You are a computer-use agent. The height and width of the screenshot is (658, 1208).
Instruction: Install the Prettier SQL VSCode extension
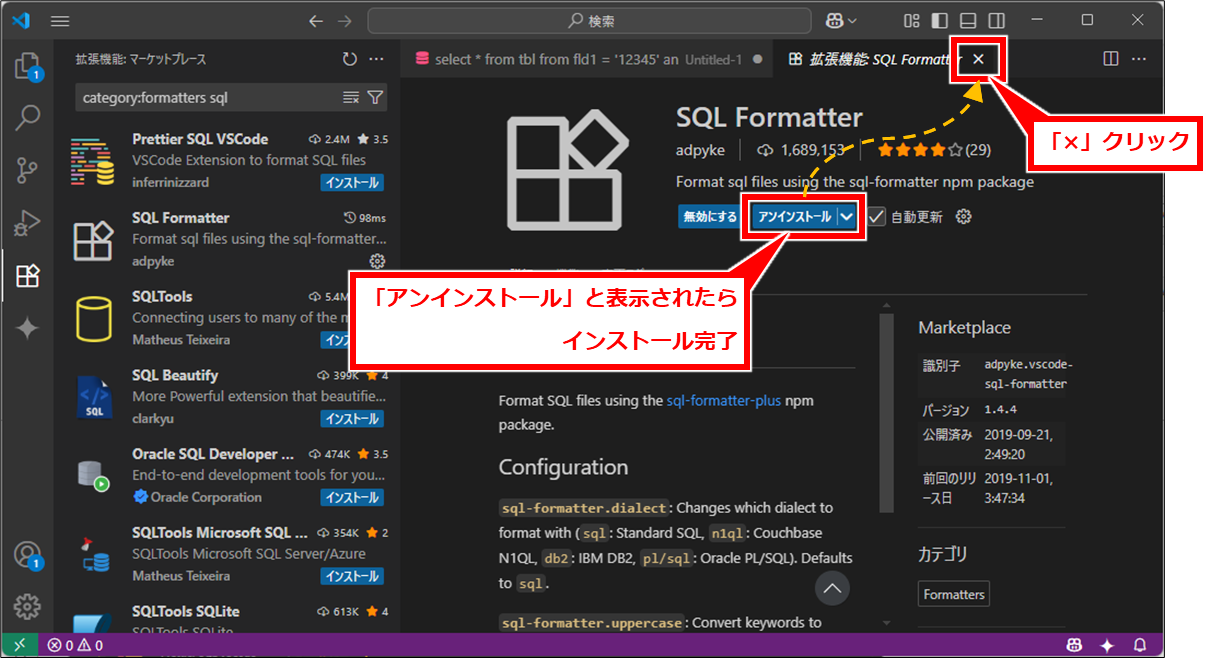click(x=351, y=183)
